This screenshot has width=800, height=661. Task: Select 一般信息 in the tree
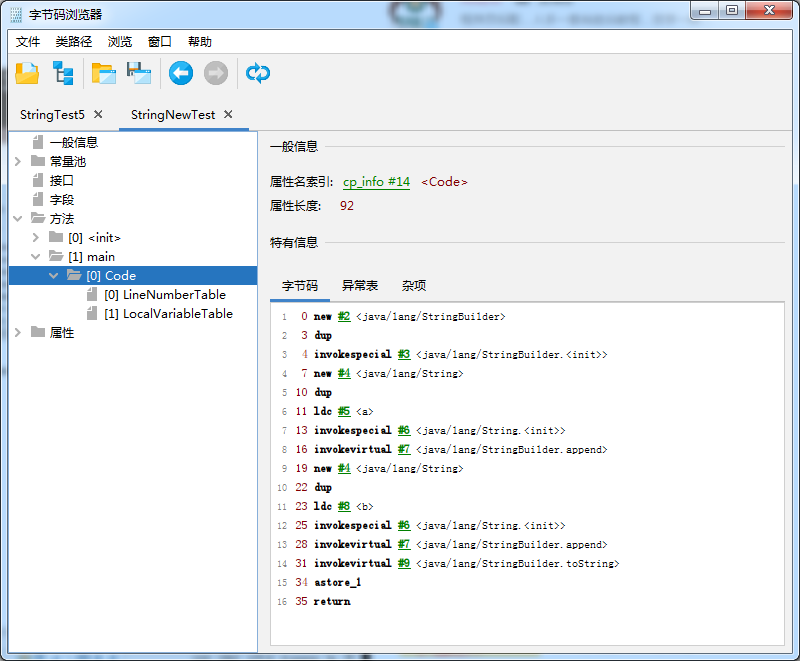[x=73, y=142]
